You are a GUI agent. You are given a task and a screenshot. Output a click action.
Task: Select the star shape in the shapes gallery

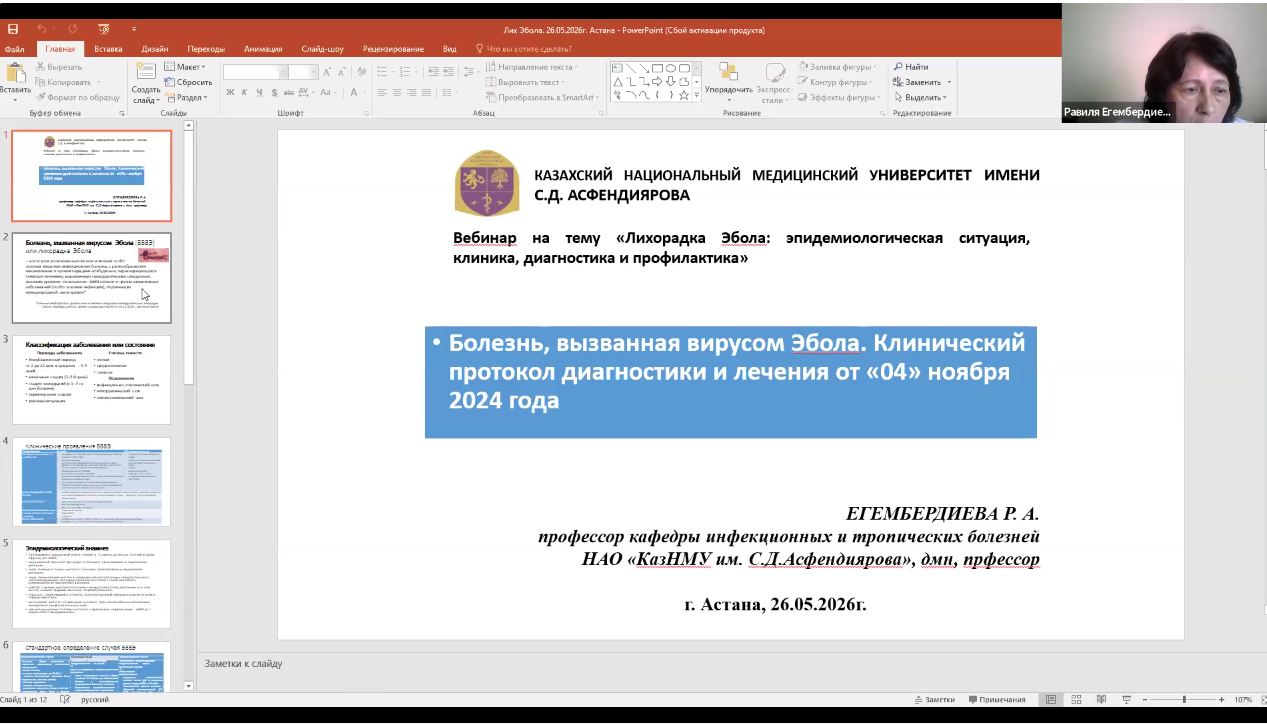[x=683, y=96]
